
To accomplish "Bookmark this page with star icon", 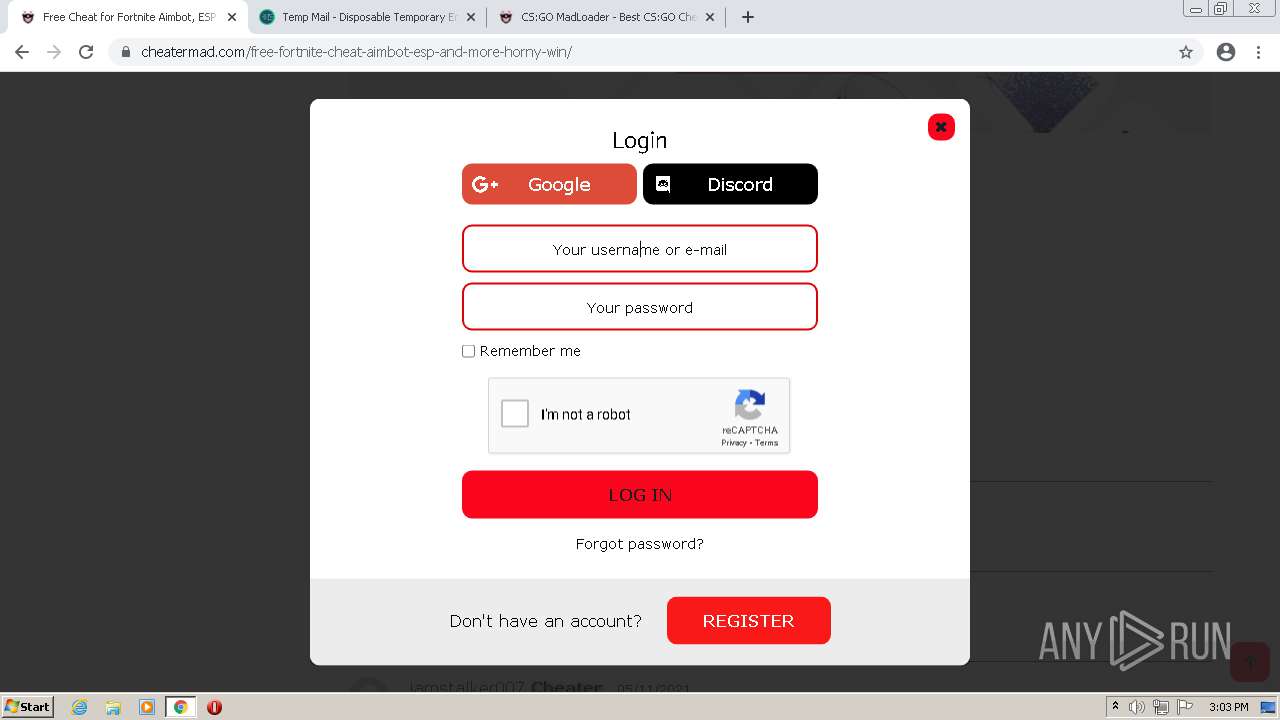I will (x=1186, y=52).
